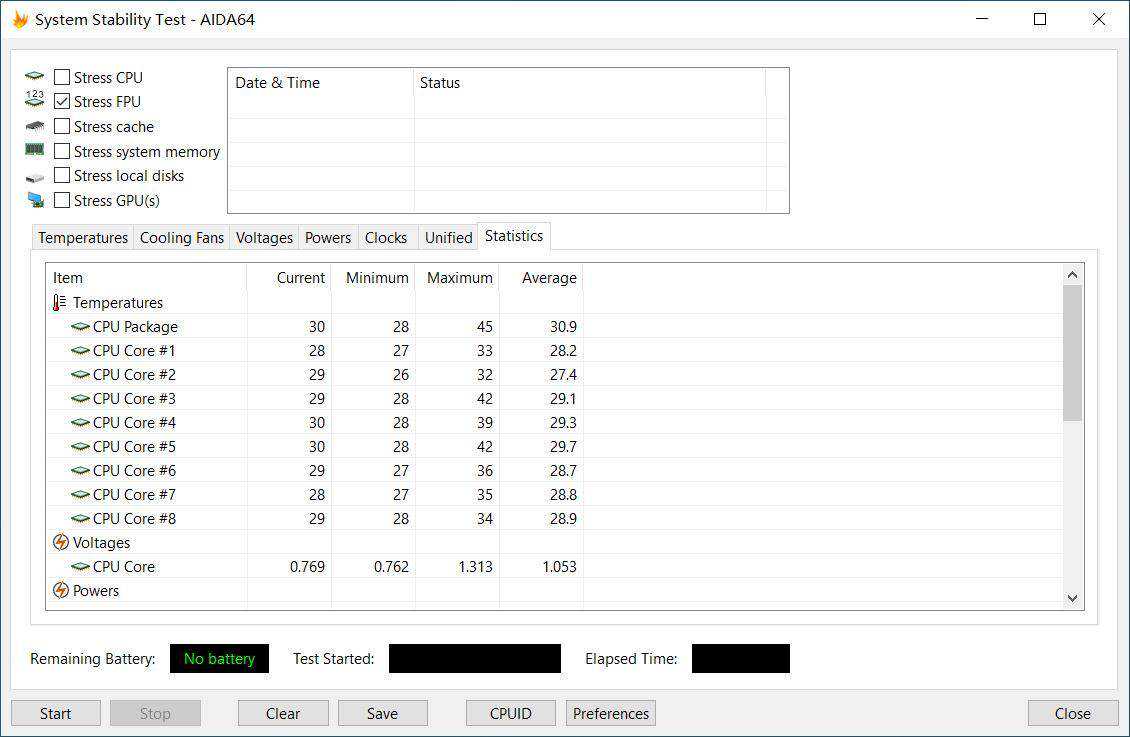Click the monitor icon beside Stress GPU(s)
Screen dimensions: 1130x737
35,200
